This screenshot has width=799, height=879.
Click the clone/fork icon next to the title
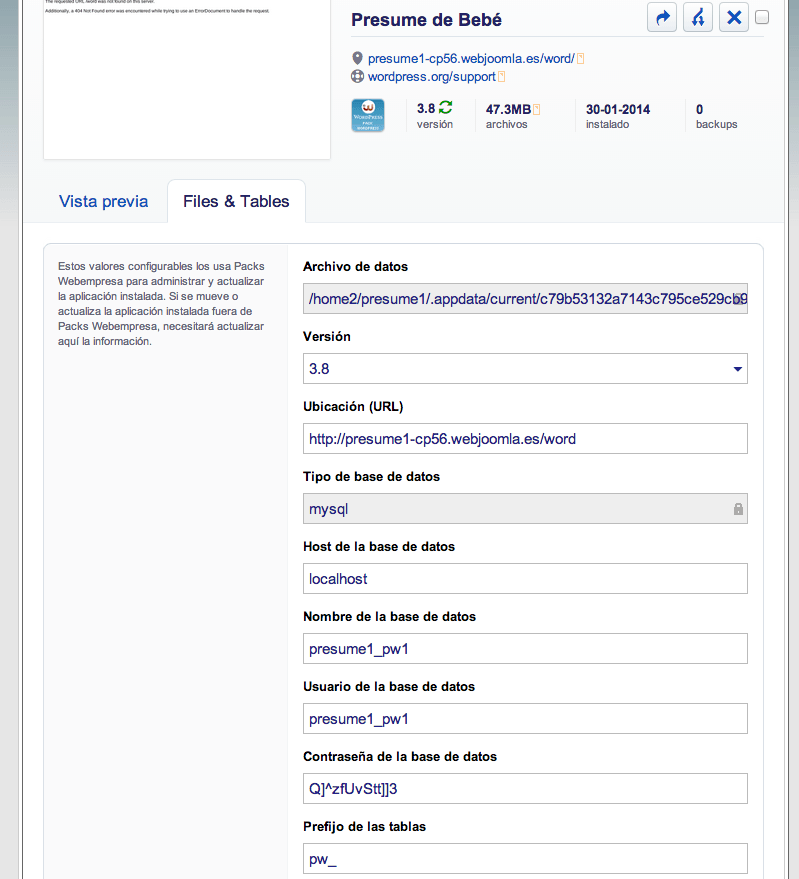click(x=698, y=17)
